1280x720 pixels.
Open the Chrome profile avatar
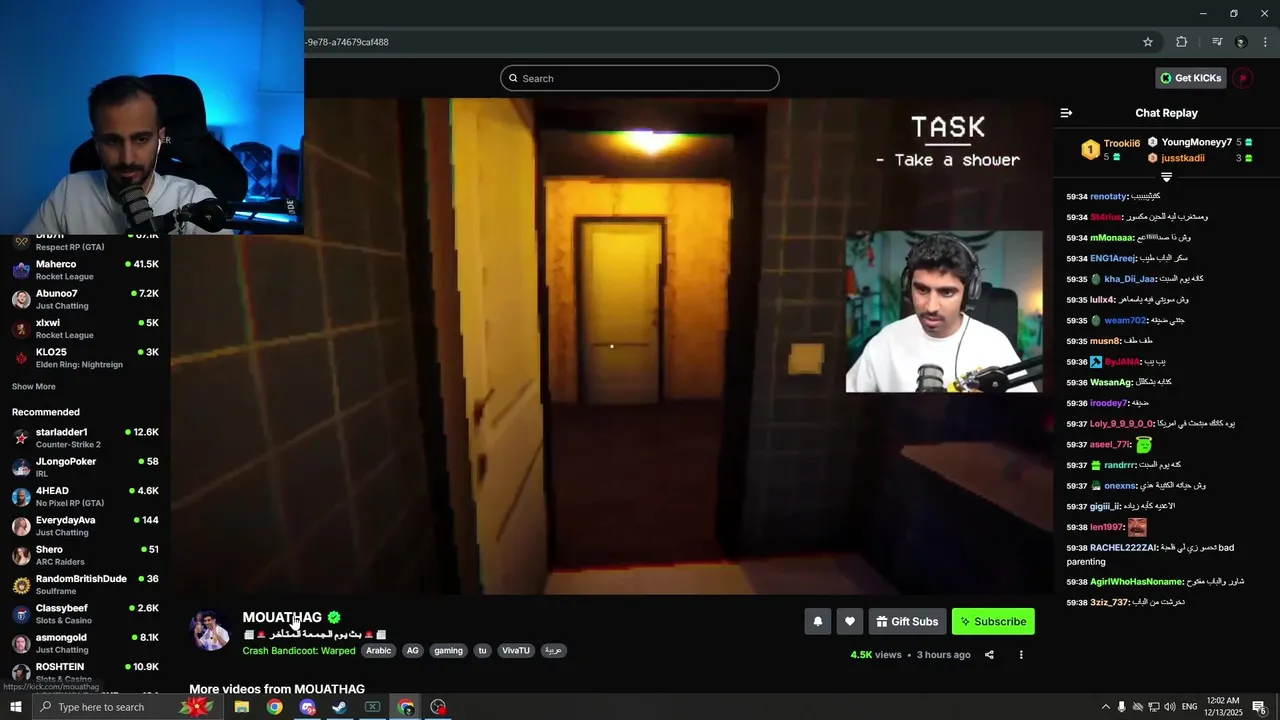click(x=1241, y=42)
